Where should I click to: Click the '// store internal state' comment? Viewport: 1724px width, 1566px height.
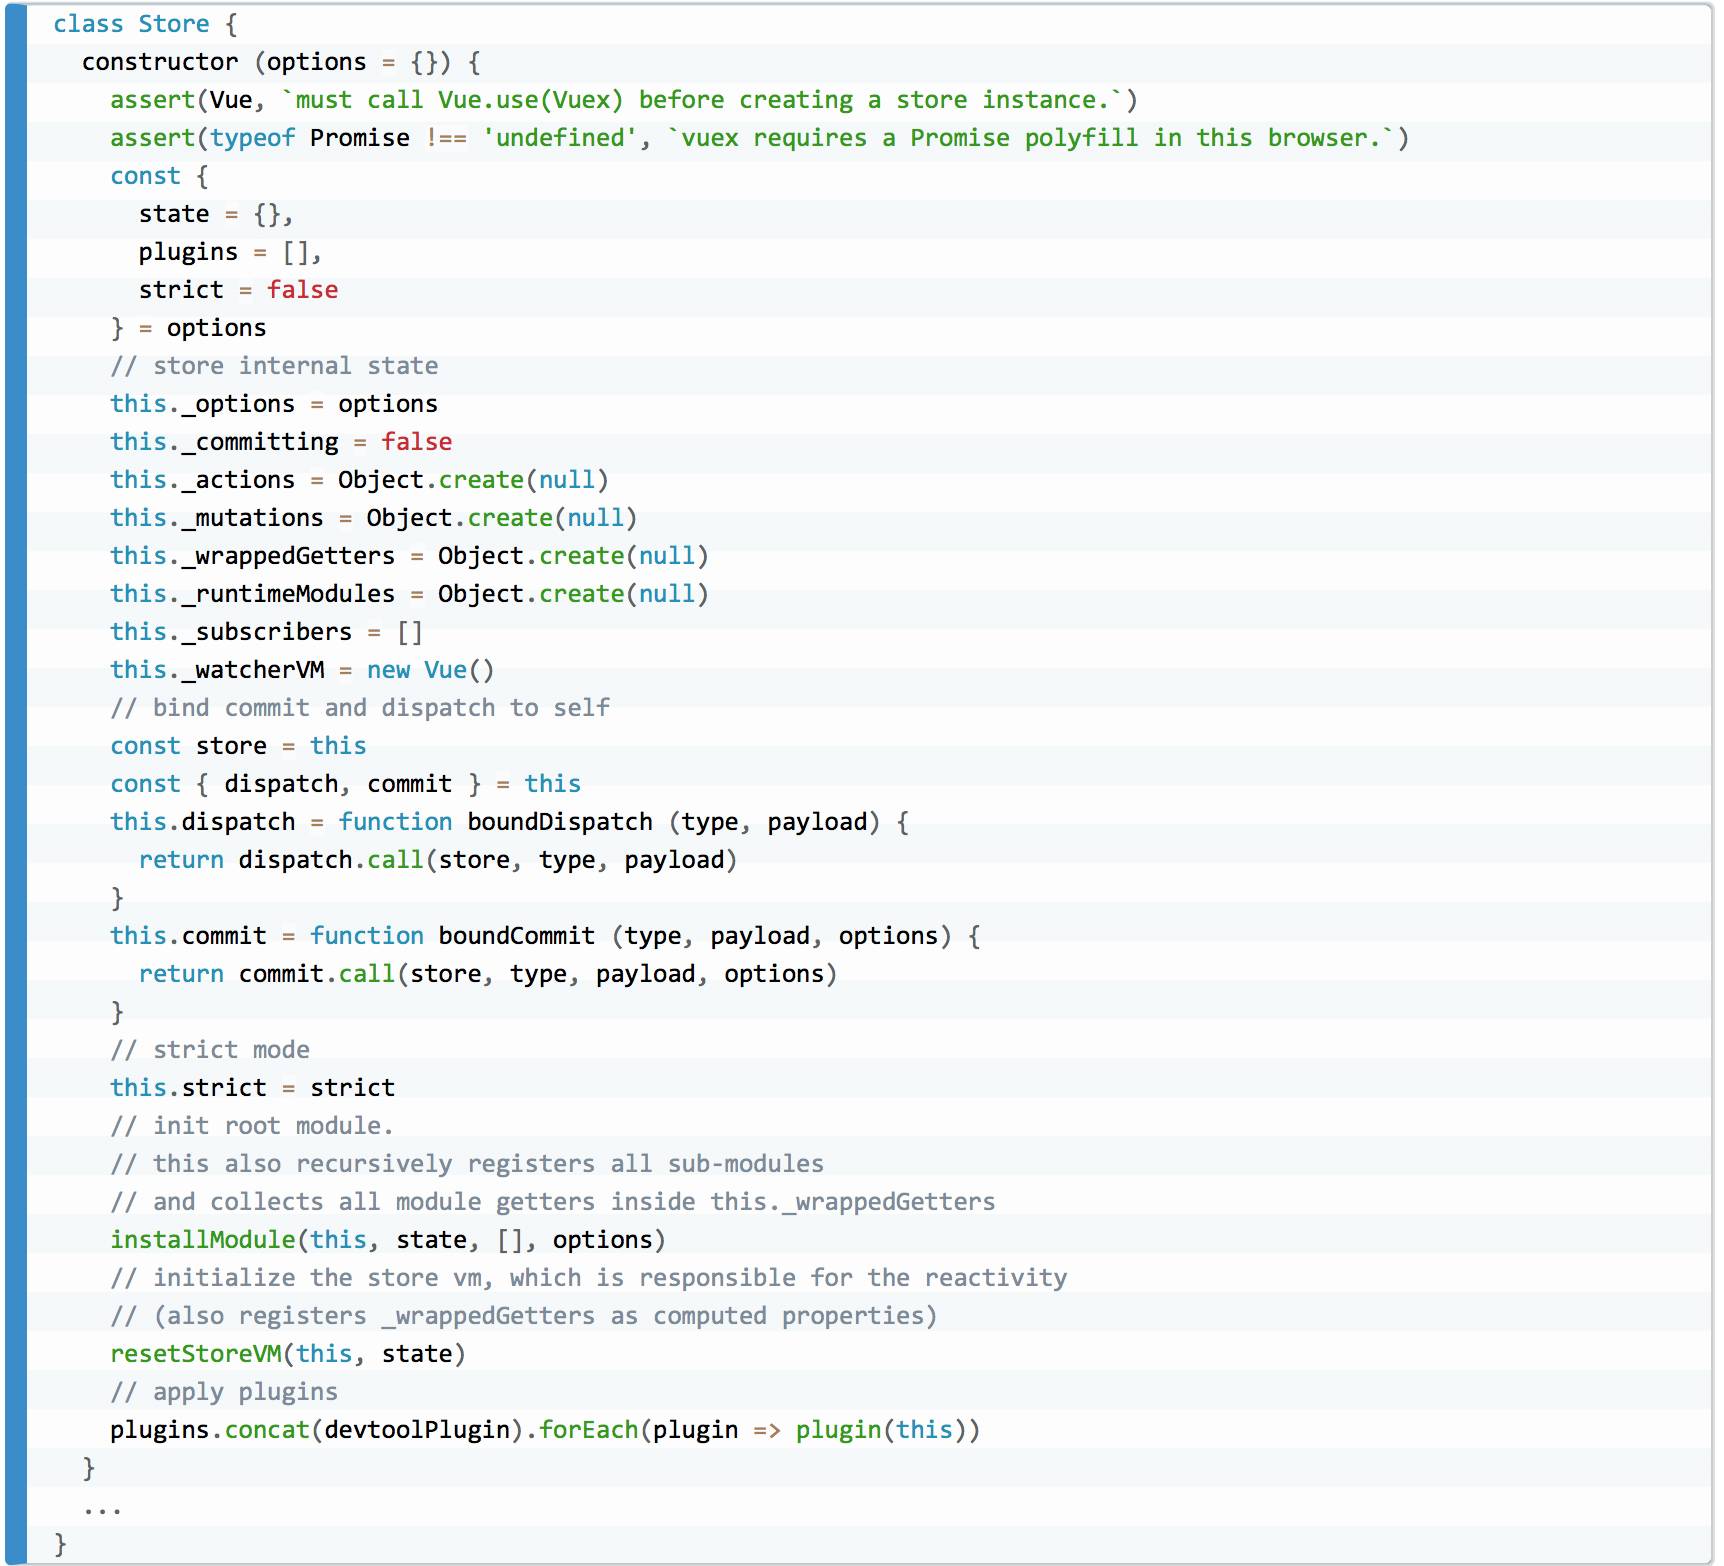click(x=274, y=366)
